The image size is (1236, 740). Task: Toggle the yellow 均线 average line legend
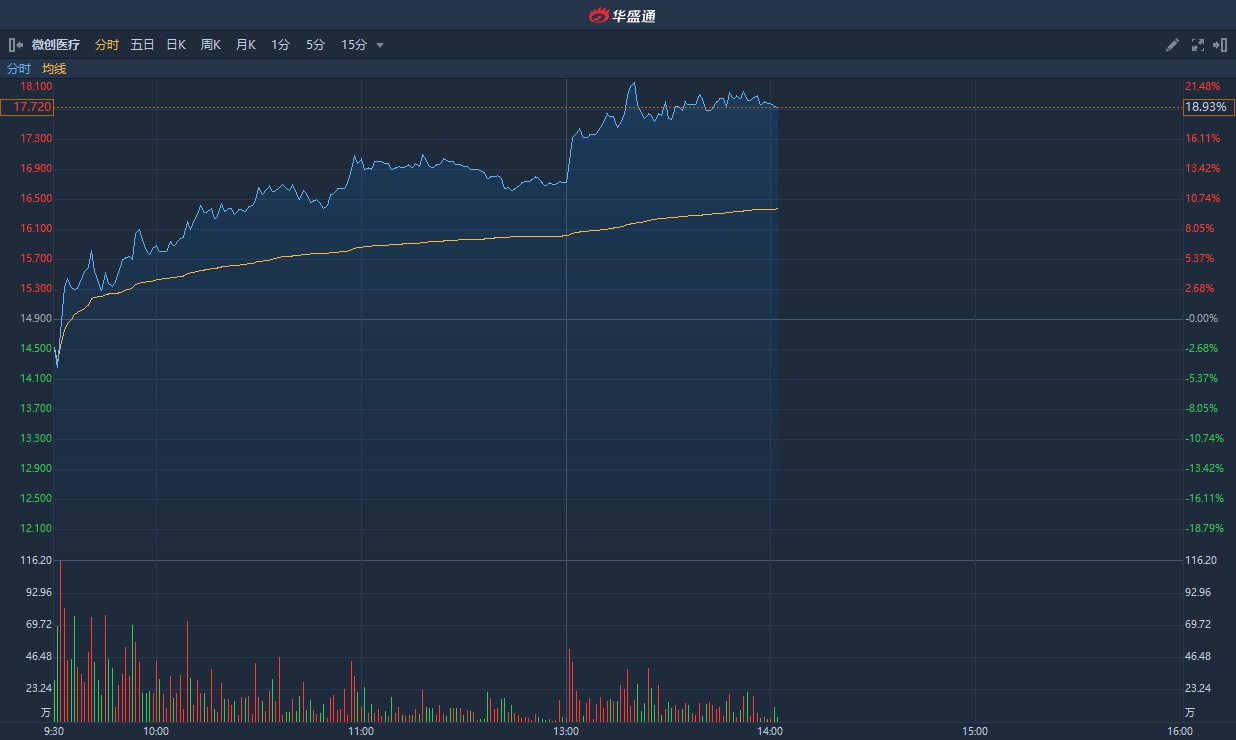click(54, 69)
